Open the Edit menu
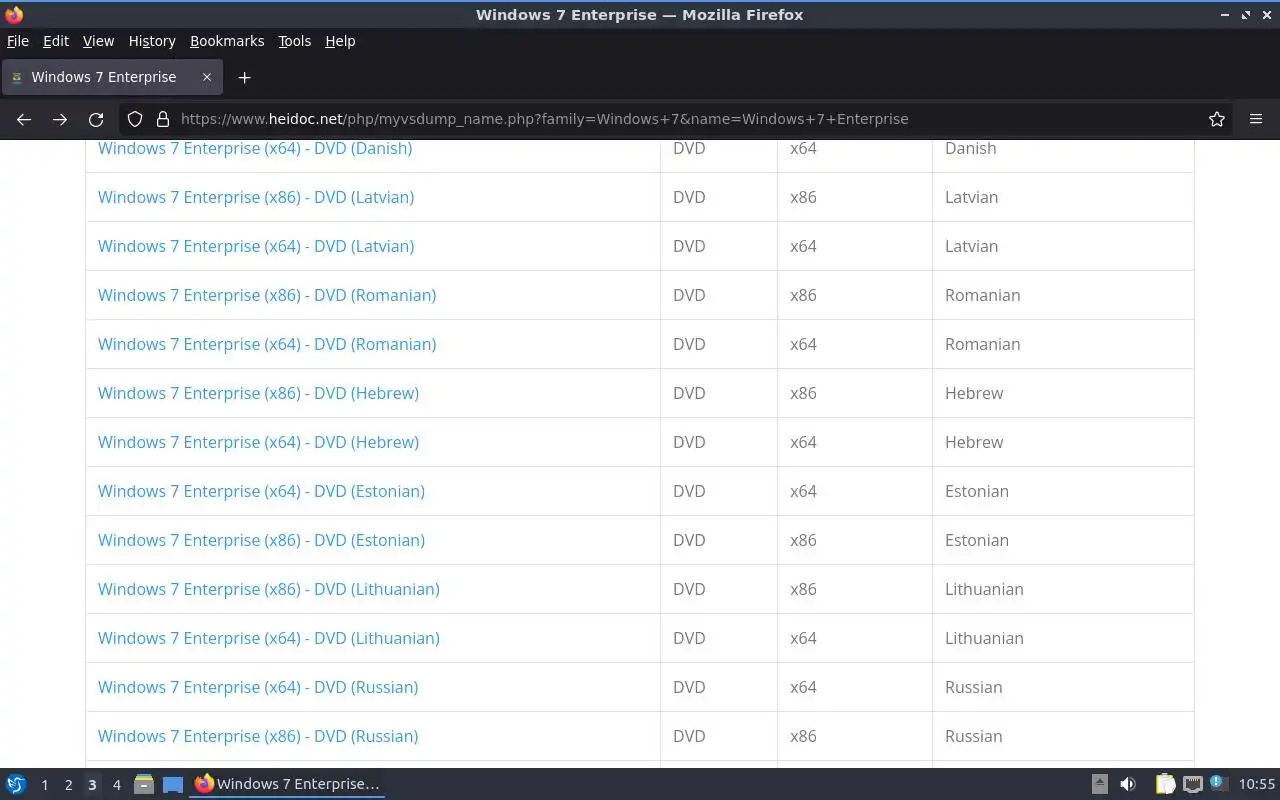Screen dimensions: 1280x800 pyautogui.click(x=56, y=41)
